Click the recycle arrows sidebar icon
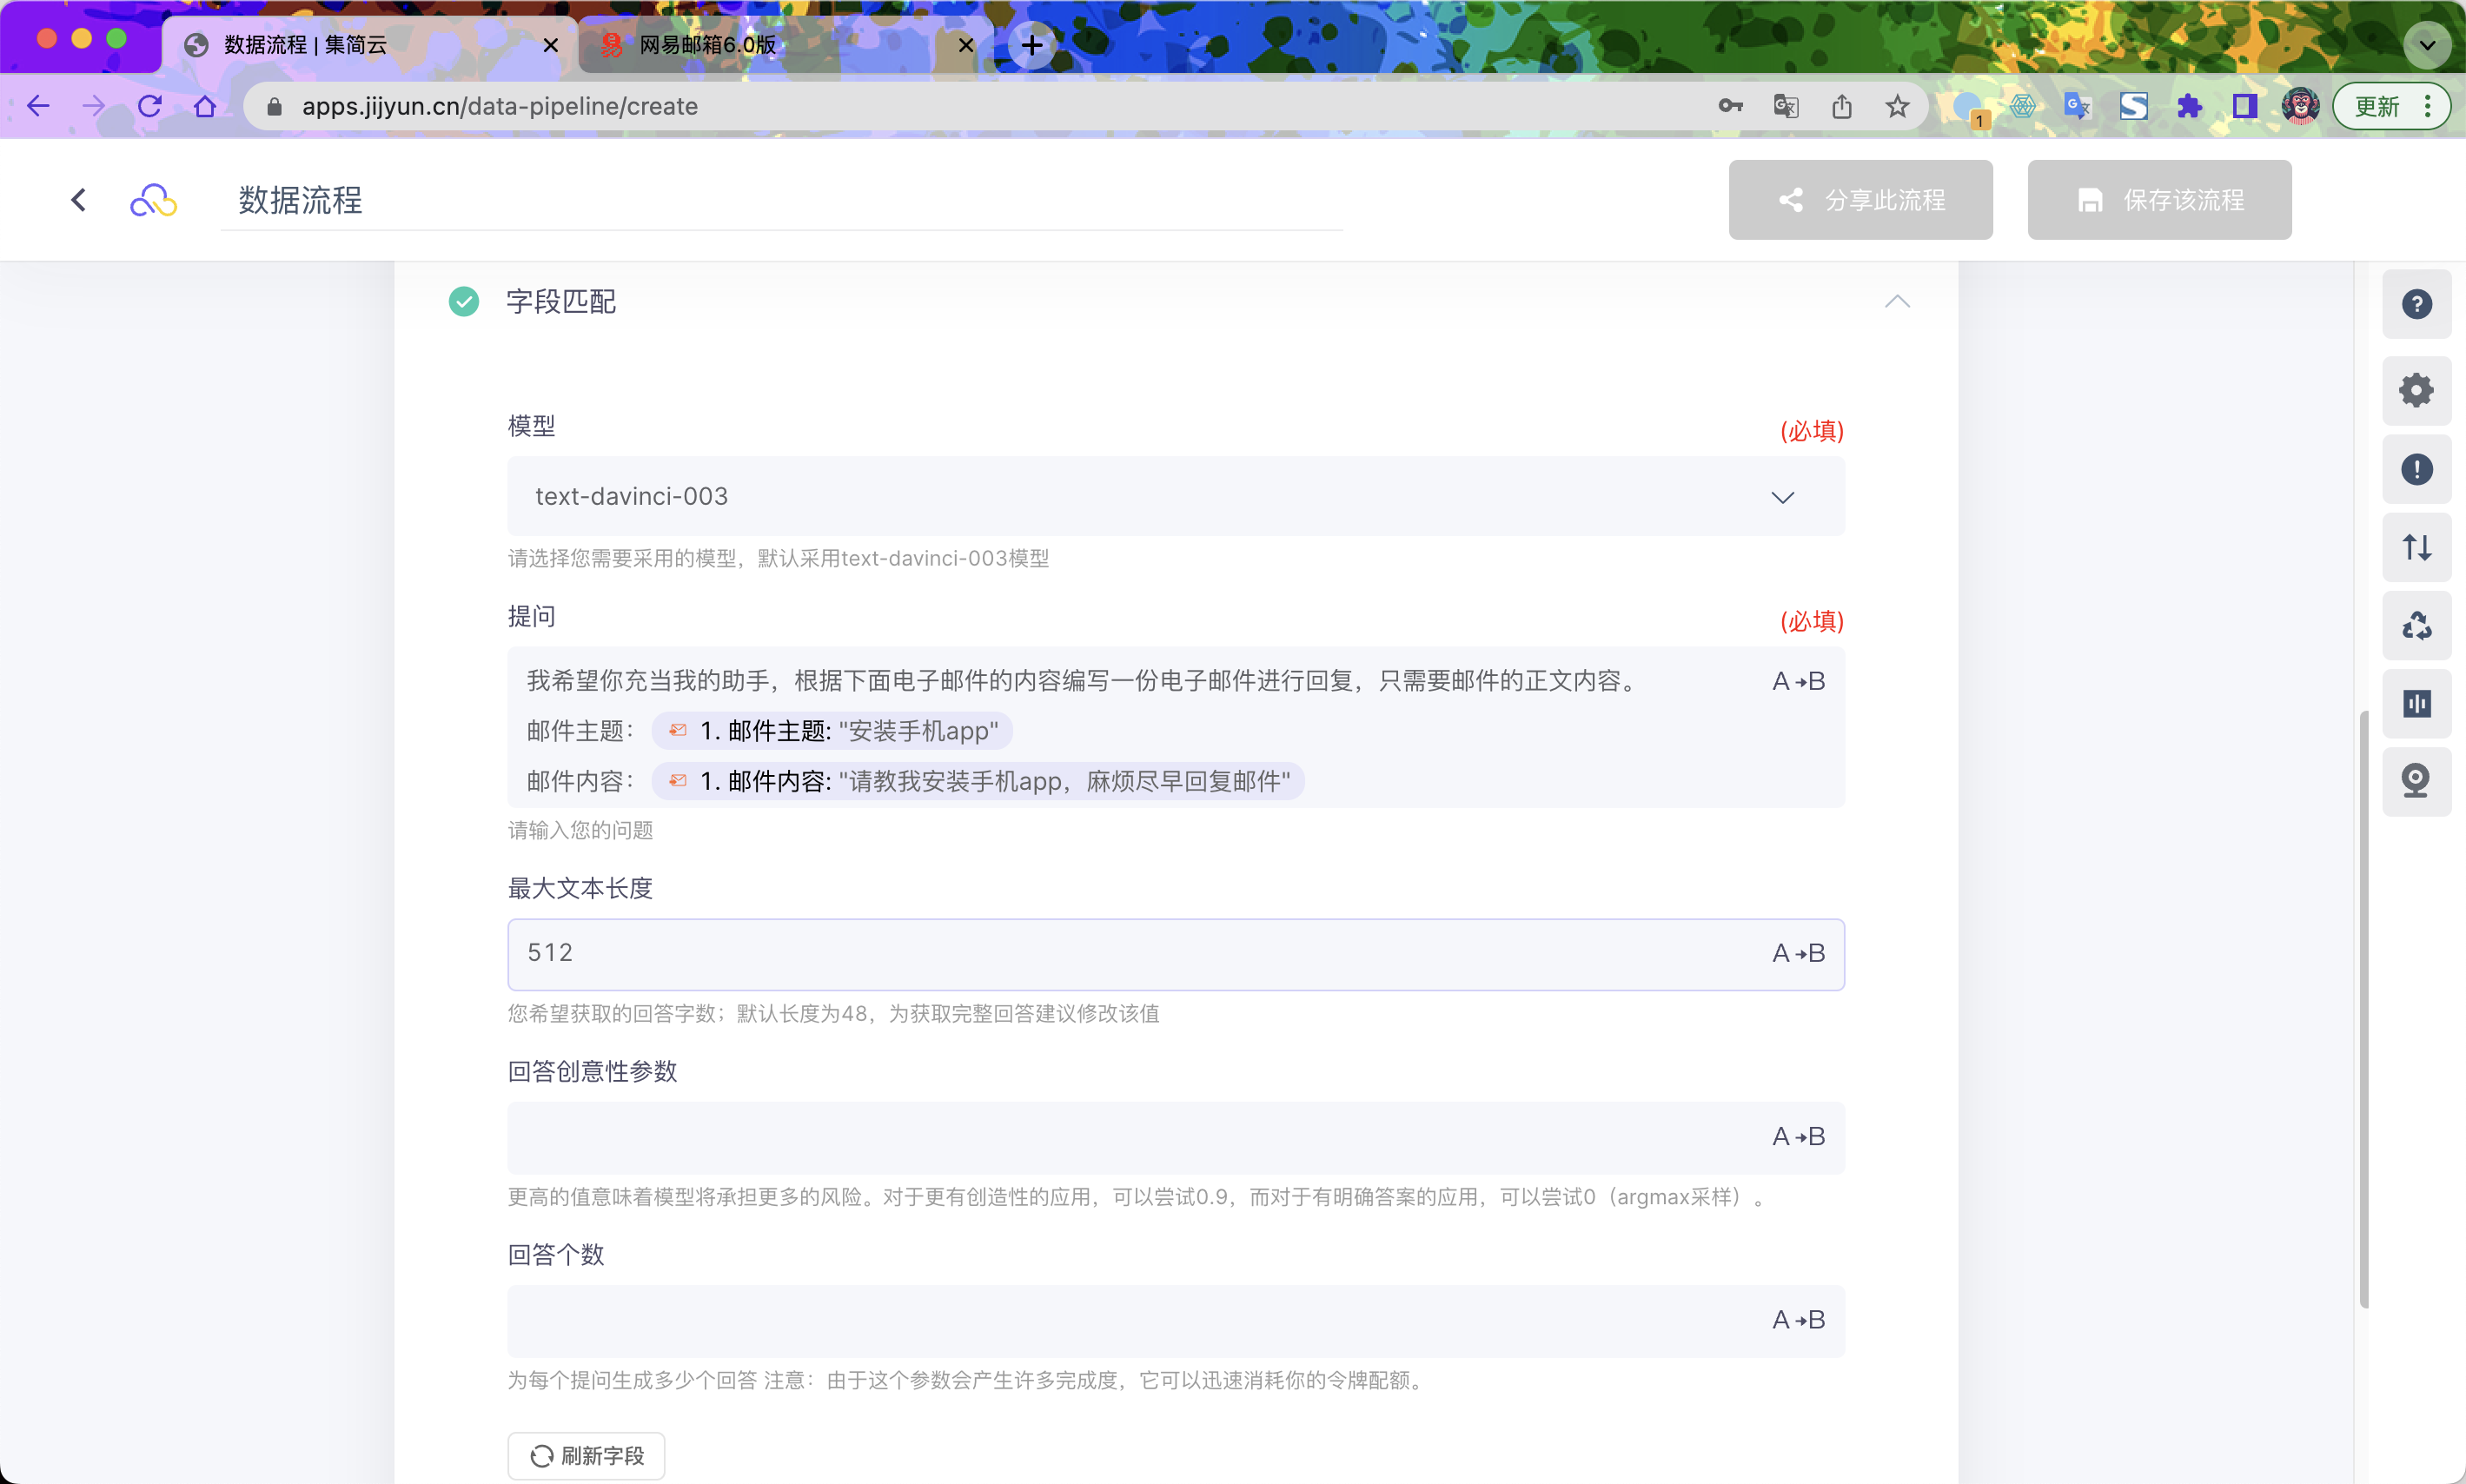This screenshot has width=2466, height=1484. [2416, 626]
